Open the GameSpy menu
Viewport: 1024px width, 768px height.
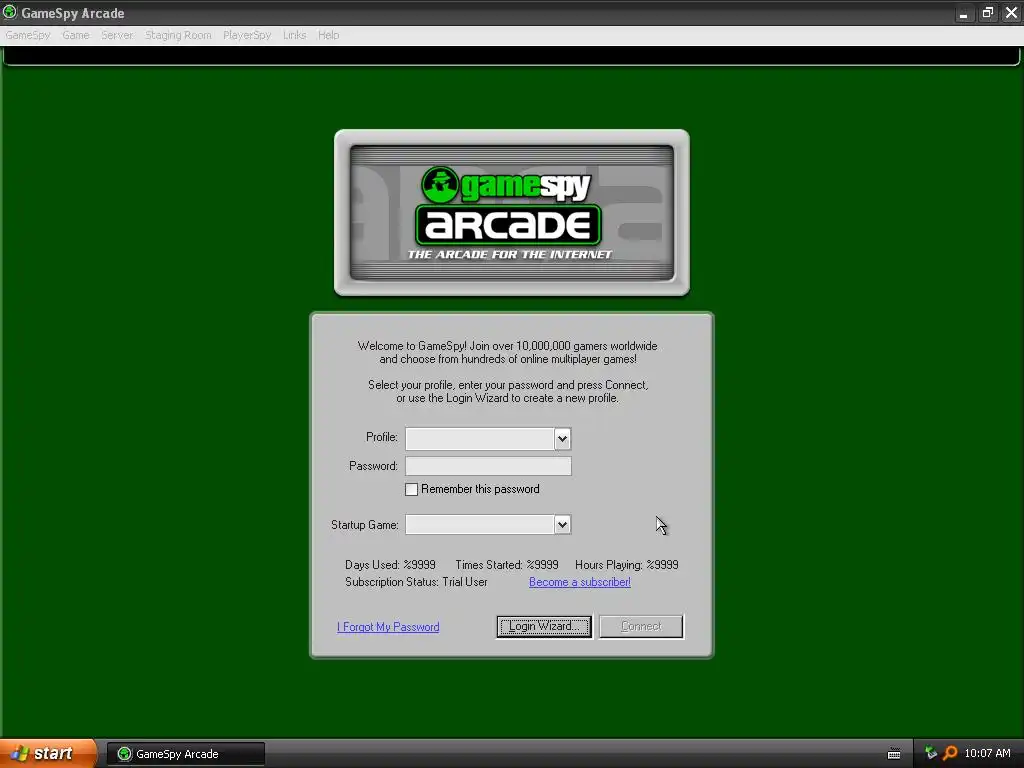pyautogui.click(x=27, y=35)
